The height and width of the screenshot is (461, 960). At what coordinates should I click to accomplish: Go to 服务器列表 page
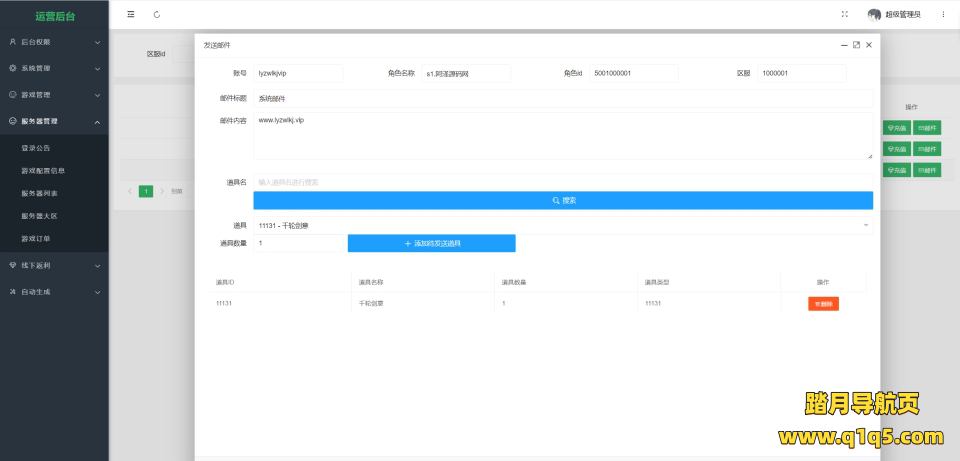[x=40, y=193]
